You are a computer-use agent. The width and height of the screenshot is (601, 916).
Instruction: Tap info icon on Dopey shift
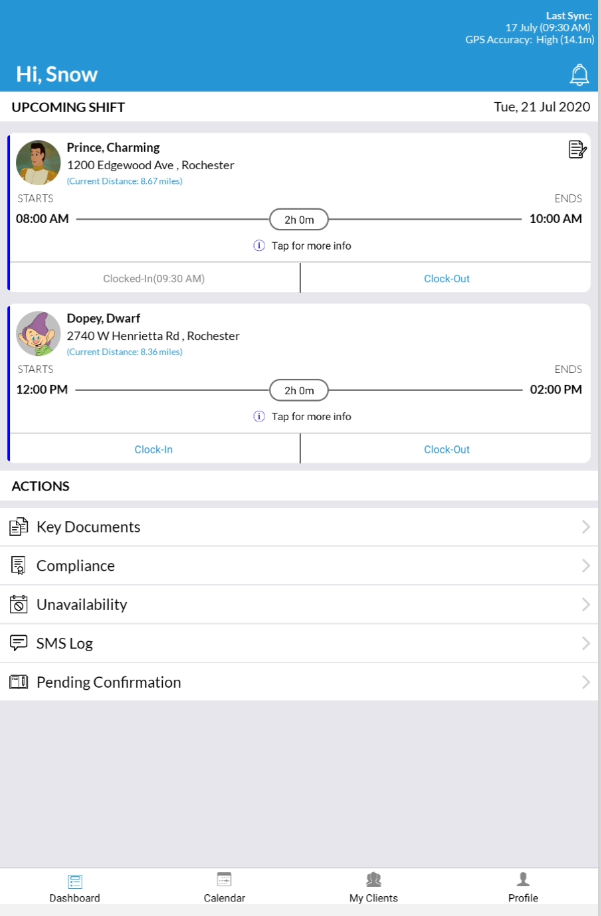[258, 417]
